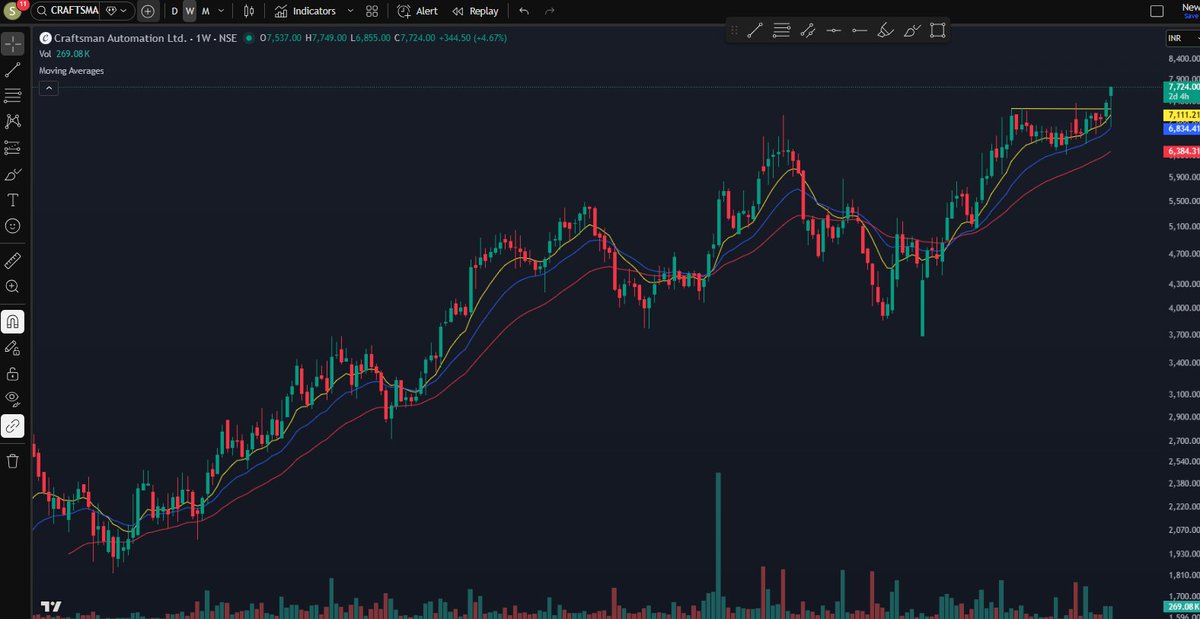Screen dimensions: 1200x619
Task: Click the trash icon to remove objects
Action: point(12,461)
